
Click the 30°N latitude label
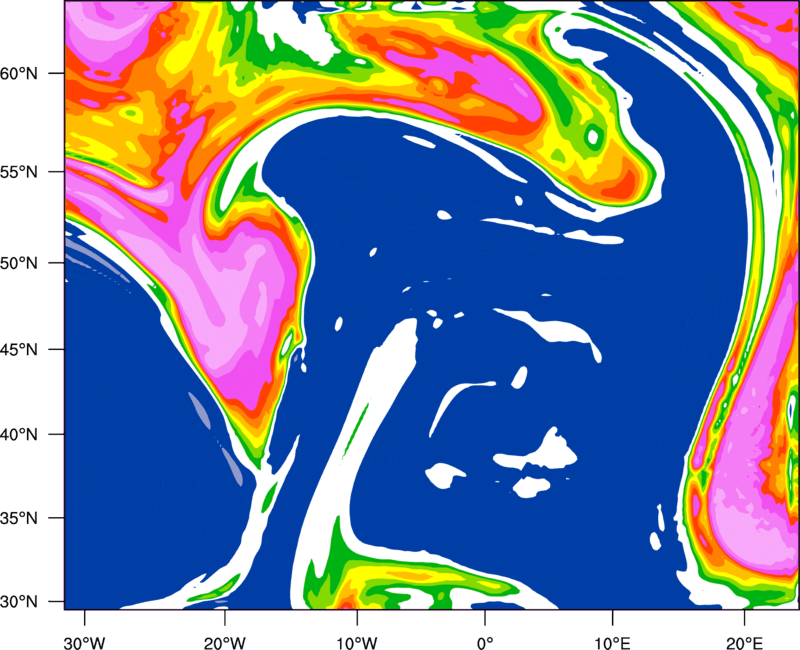point(19,602)
